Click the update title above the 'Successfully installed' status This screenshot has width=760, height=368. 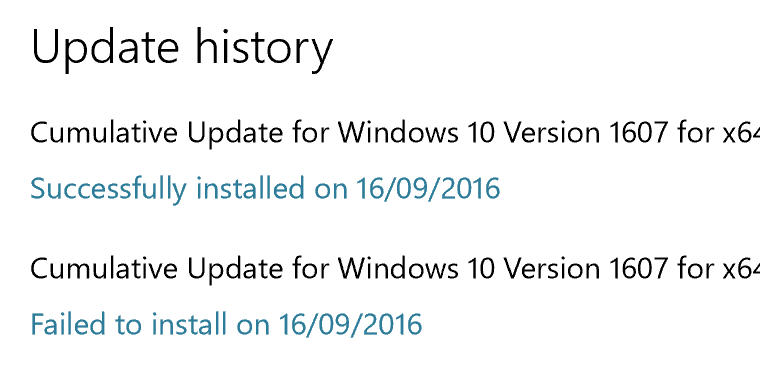[395, 133]
